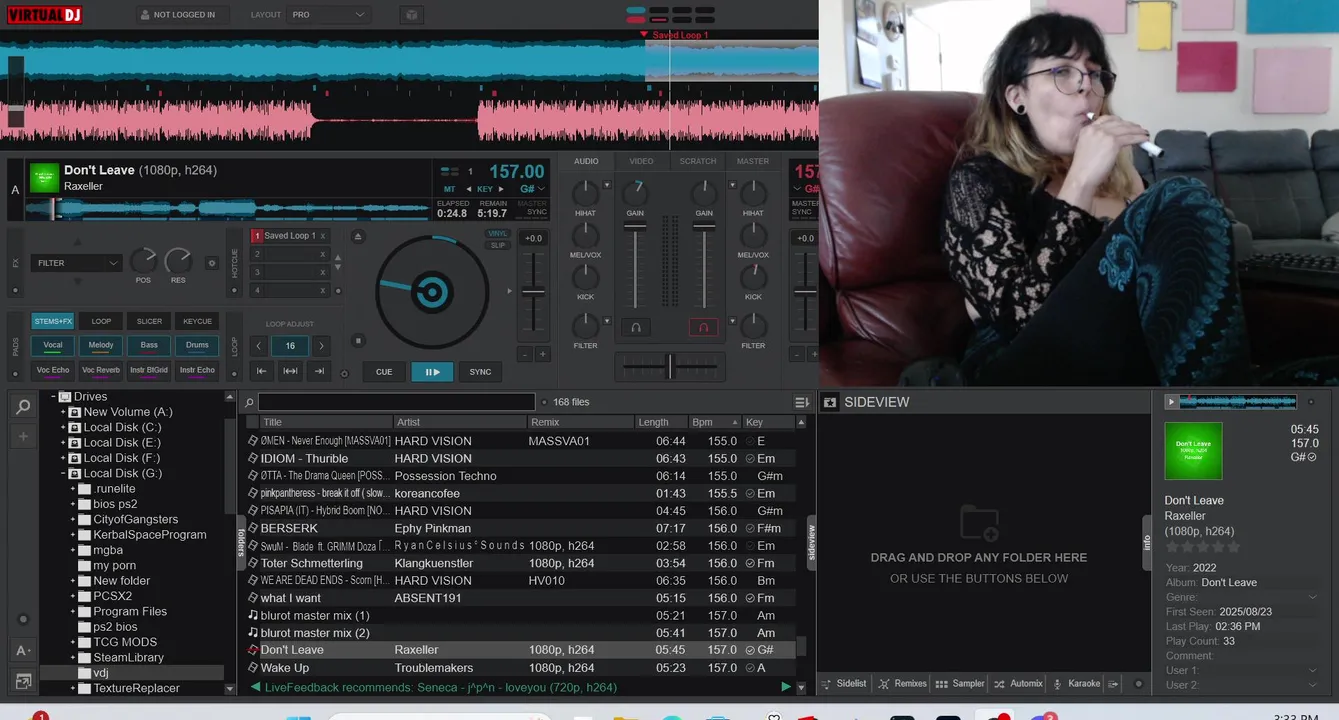This screenshot has width=1339, height=720.
Task: Toggle master tempo MT on deck A
Action: coord(449,189)
